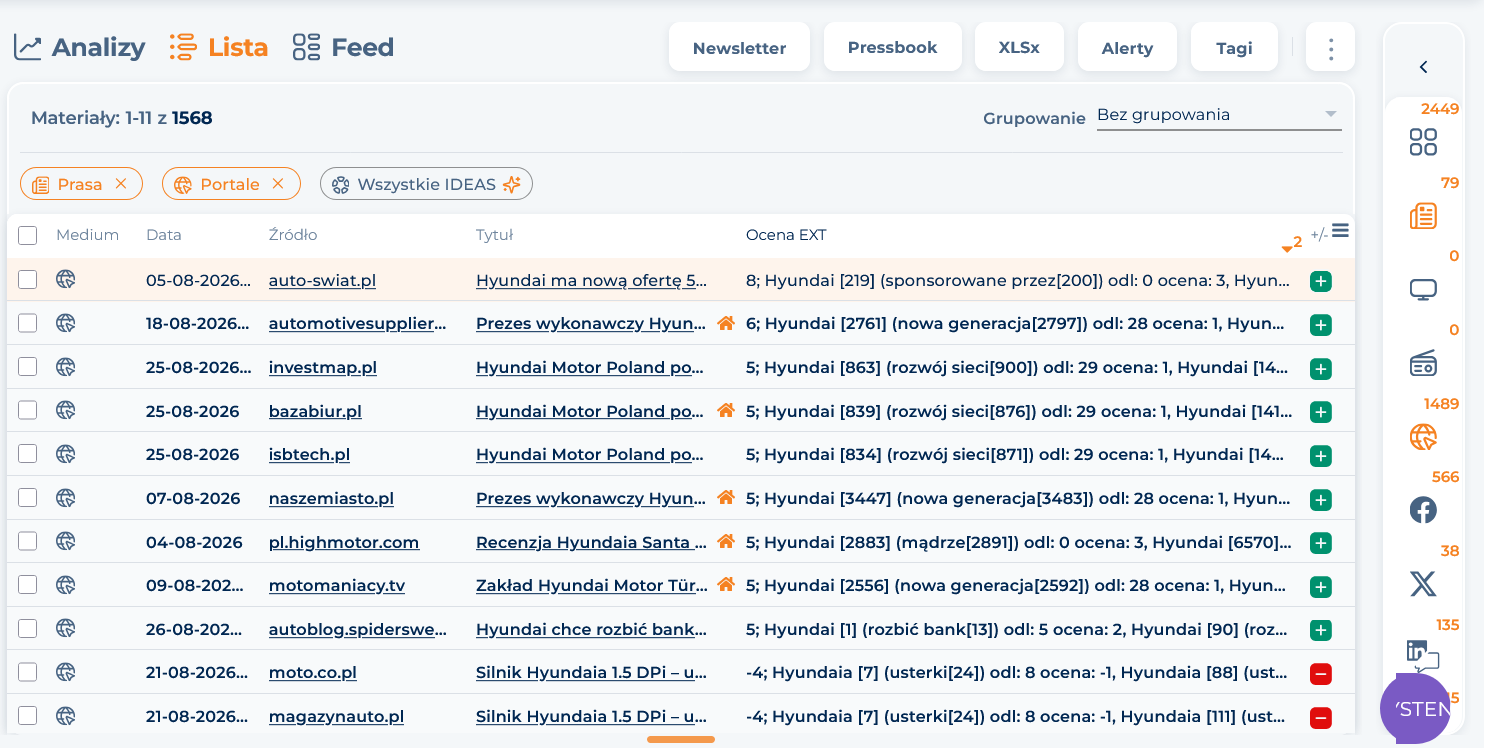Click the home icon in naszemiasto.pl row
The height and width of the screenshot is (748, 1485).
pyautogui.click(x=726, y=497)
